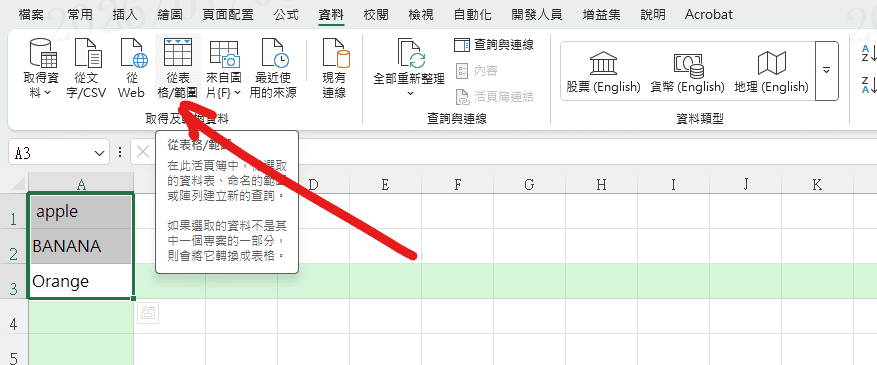Choose the 貨幣 (English) data type

tap(687, 72)
